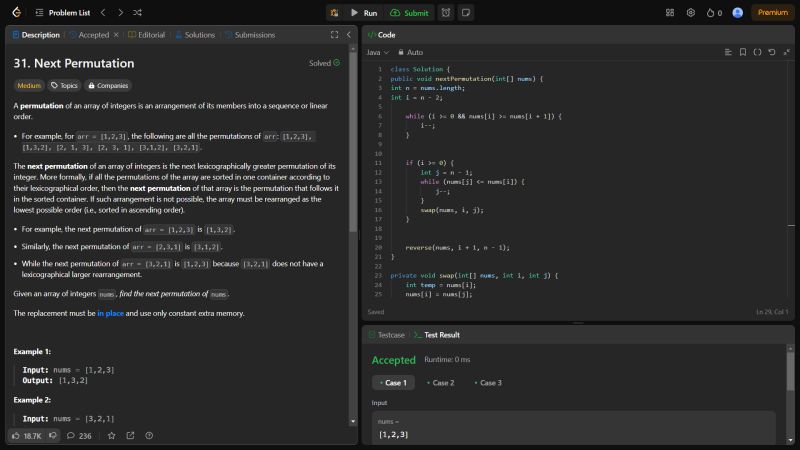Screen dimensions: 800x450
Task: Click the Code panel header label
Action: point(382,35)
